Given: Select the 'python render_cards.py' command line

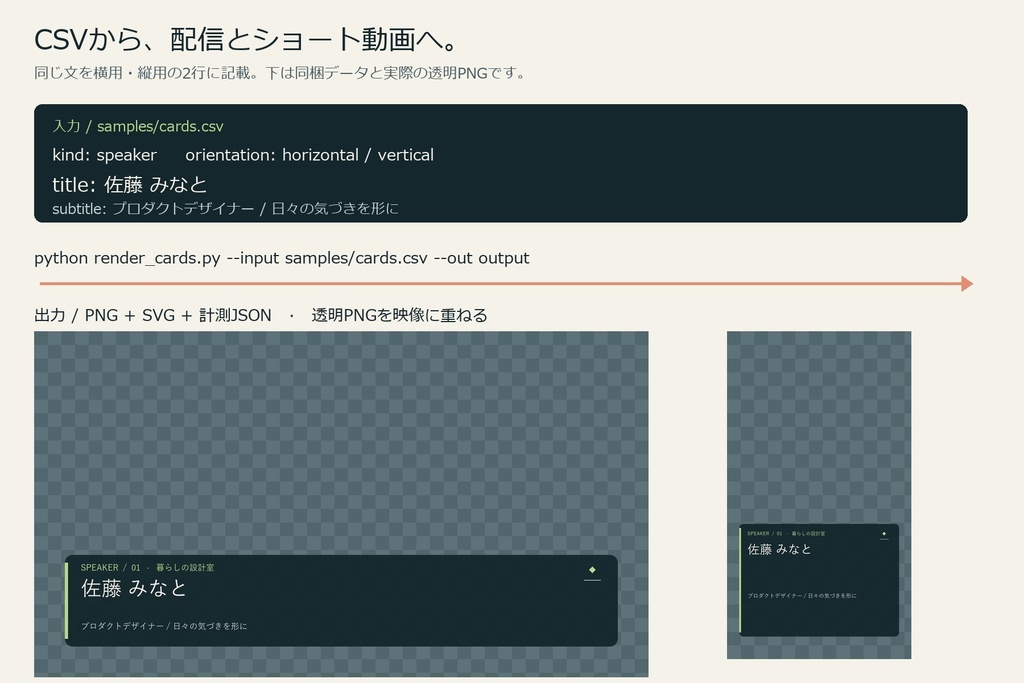Looking at the screenshot, I should point(281,258).
